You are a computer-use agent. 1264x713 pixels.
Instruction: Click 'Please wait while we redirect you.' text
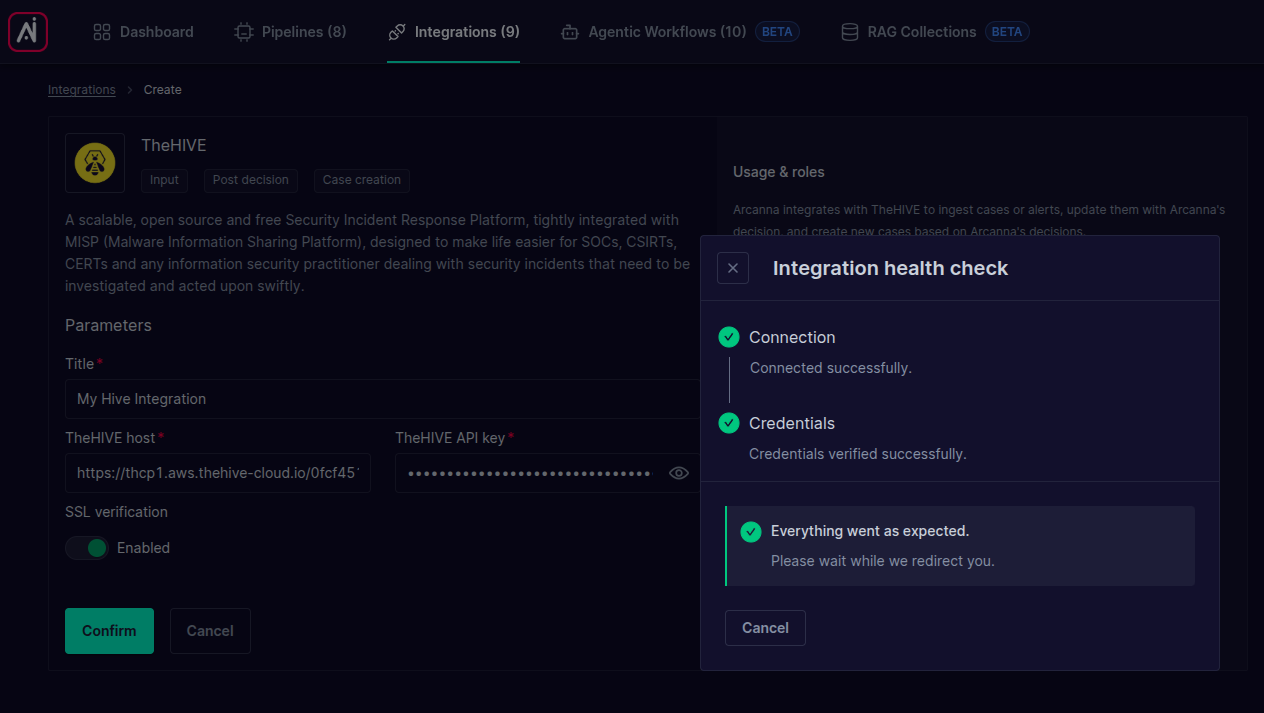[883, 561]
